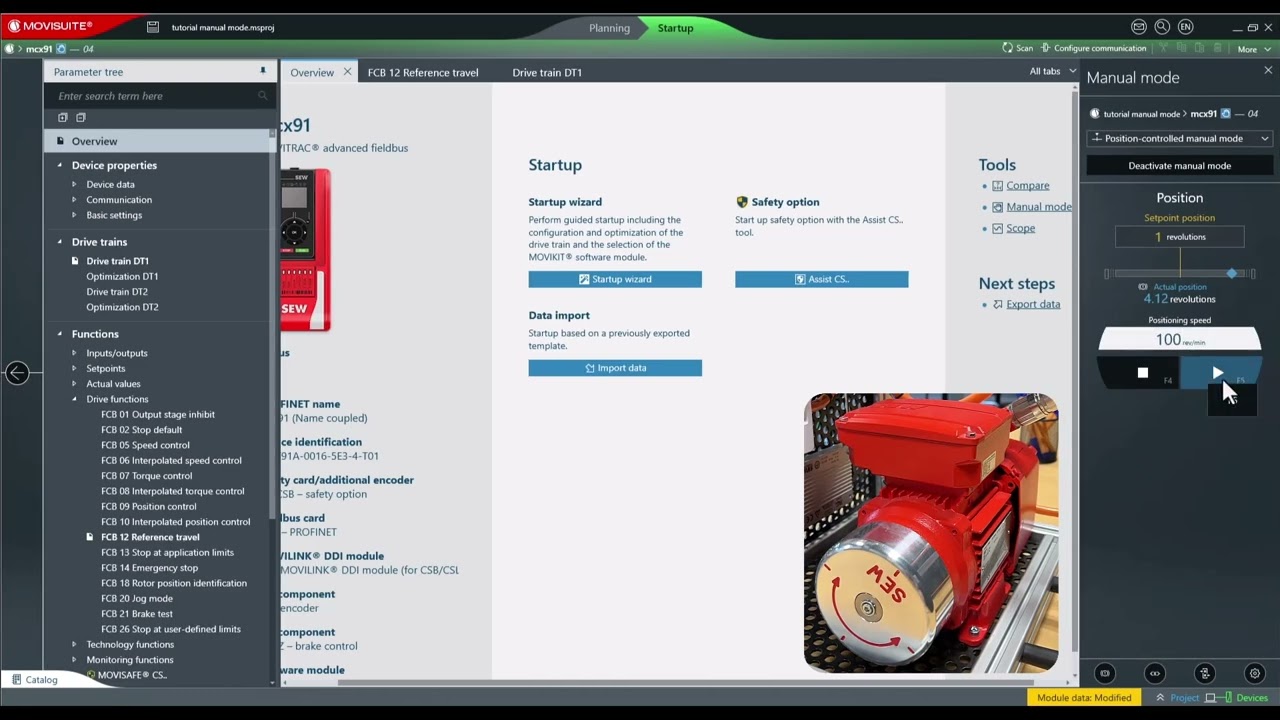Image resolution: width=1280 pixels, height=720 pixels.
Task: Change language via EN icon
Action: pos(1186,27)
